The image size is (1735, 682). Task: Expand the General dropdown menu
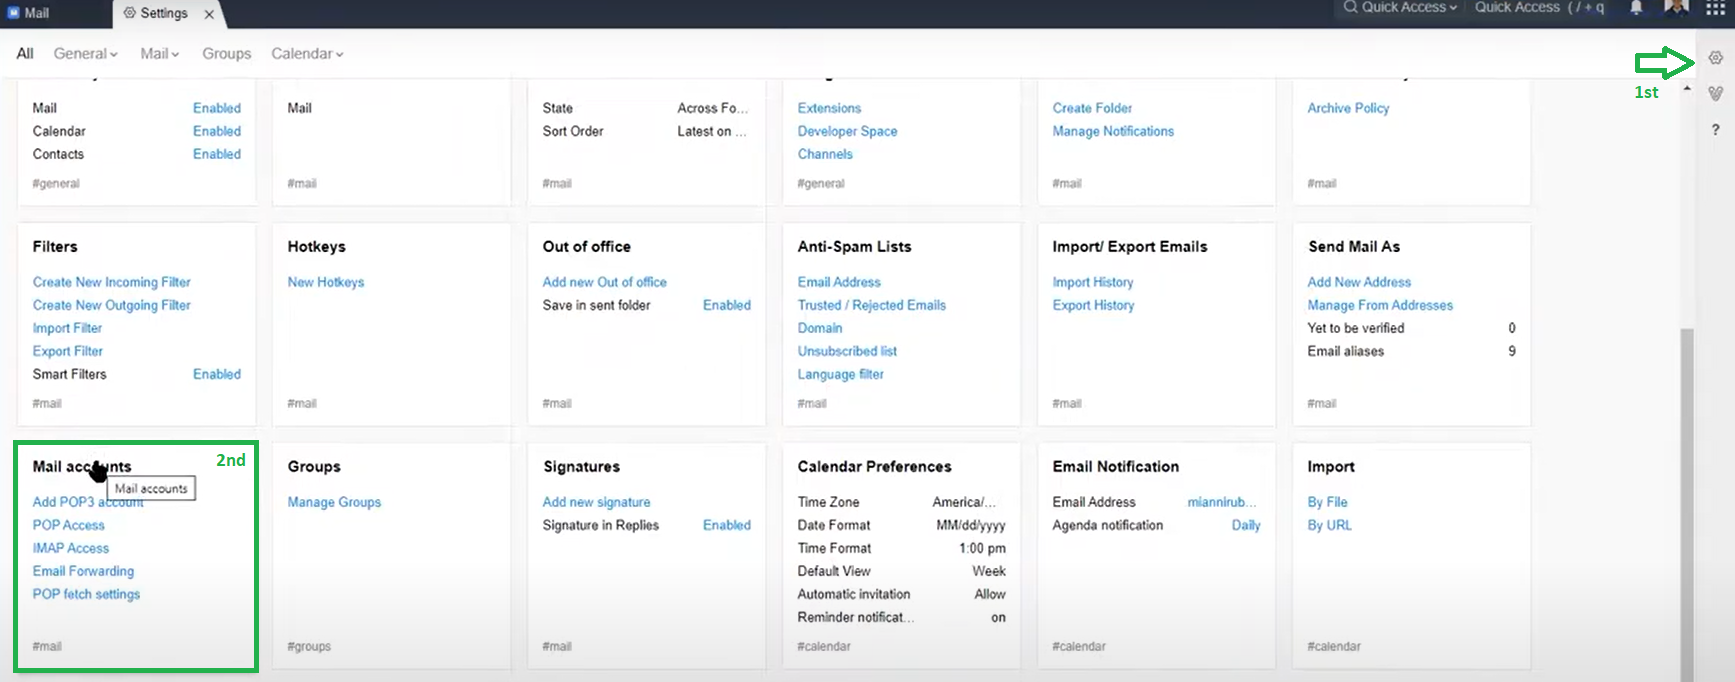85,54
